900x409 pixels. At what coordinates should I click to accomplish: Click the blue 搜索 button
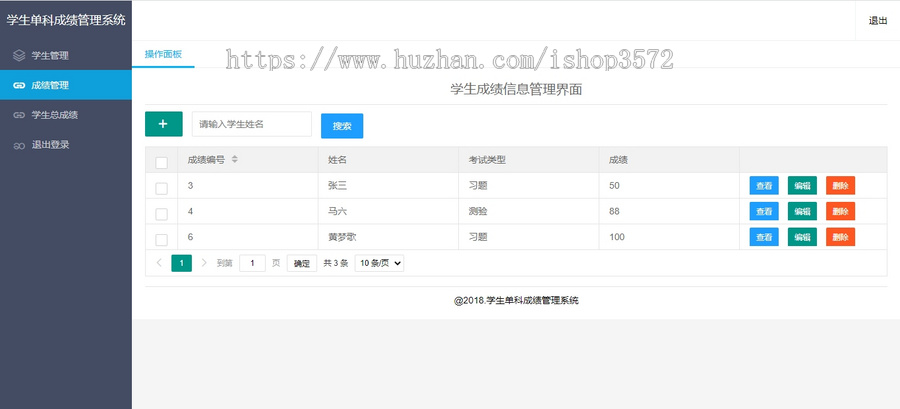tap(342, 126)
